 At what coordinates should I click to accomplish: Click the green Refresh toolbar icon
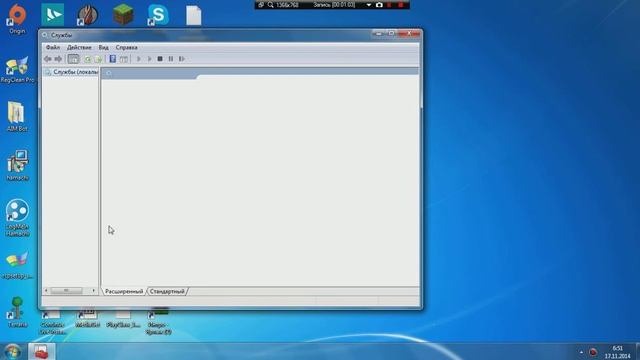coord(88,59)
